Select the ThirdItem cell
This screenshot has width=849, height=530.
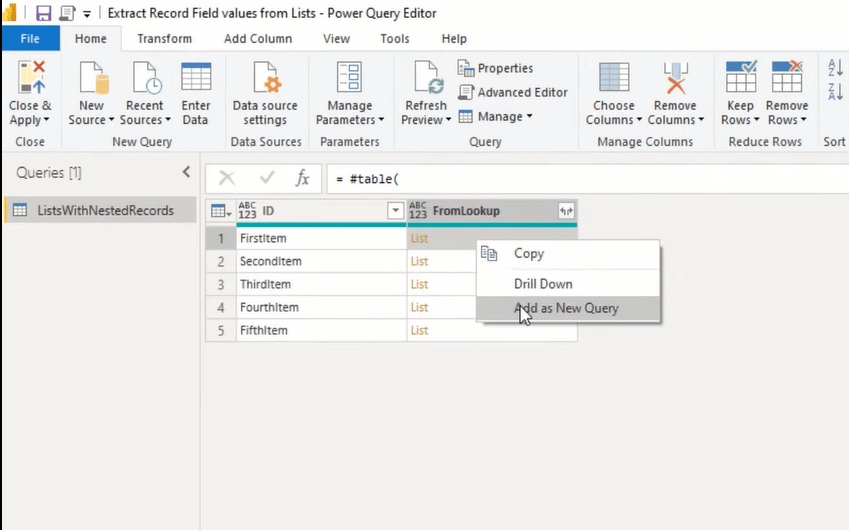point(321,284)
